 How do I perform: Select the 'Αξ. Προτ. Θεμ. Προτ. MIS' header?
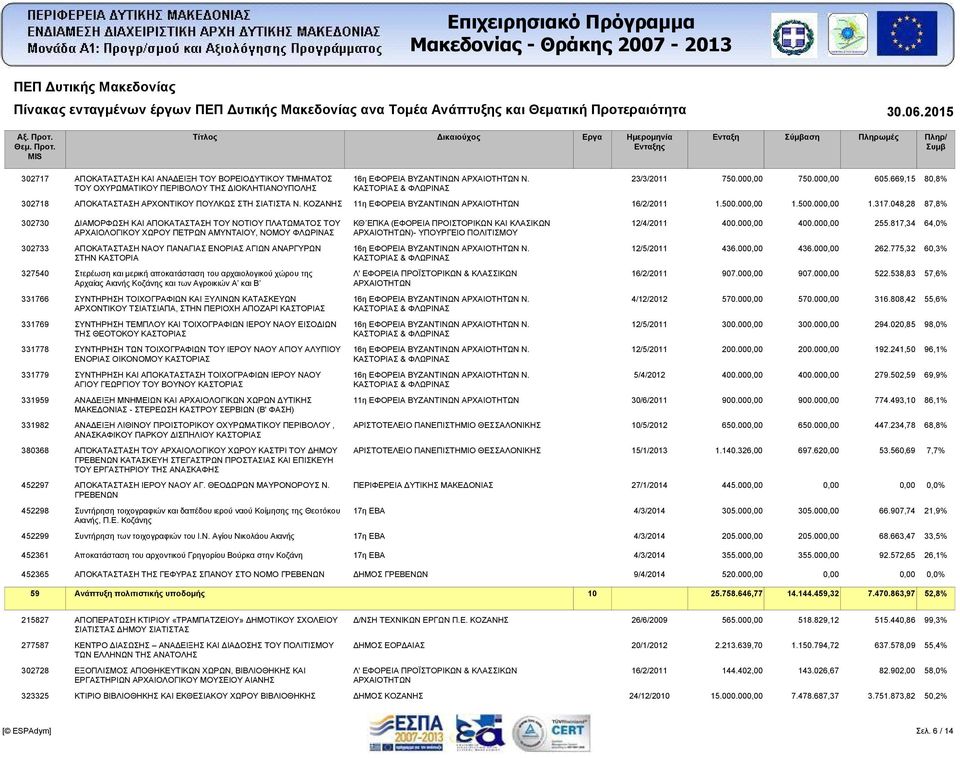click(35, 147)
